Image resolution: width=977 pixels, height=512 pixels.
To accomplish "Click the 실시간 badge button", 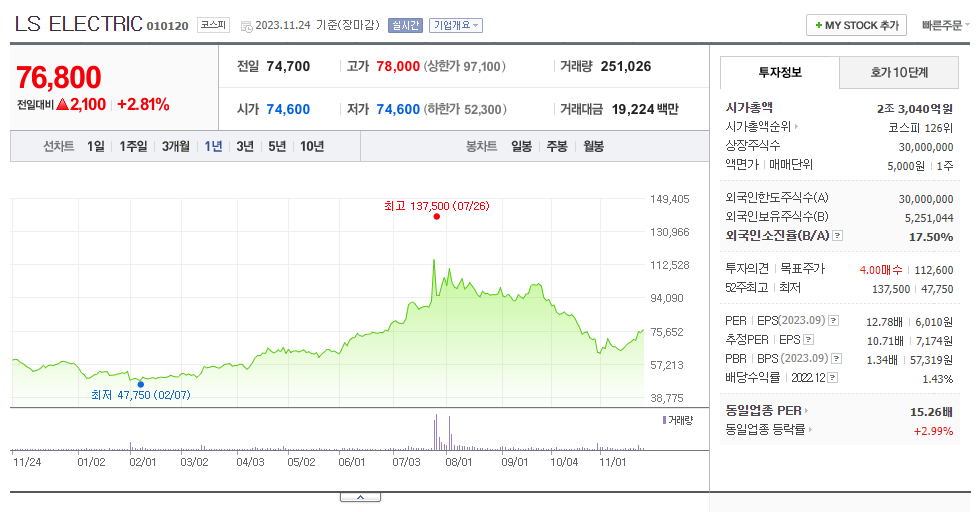I will pos(405,26).
